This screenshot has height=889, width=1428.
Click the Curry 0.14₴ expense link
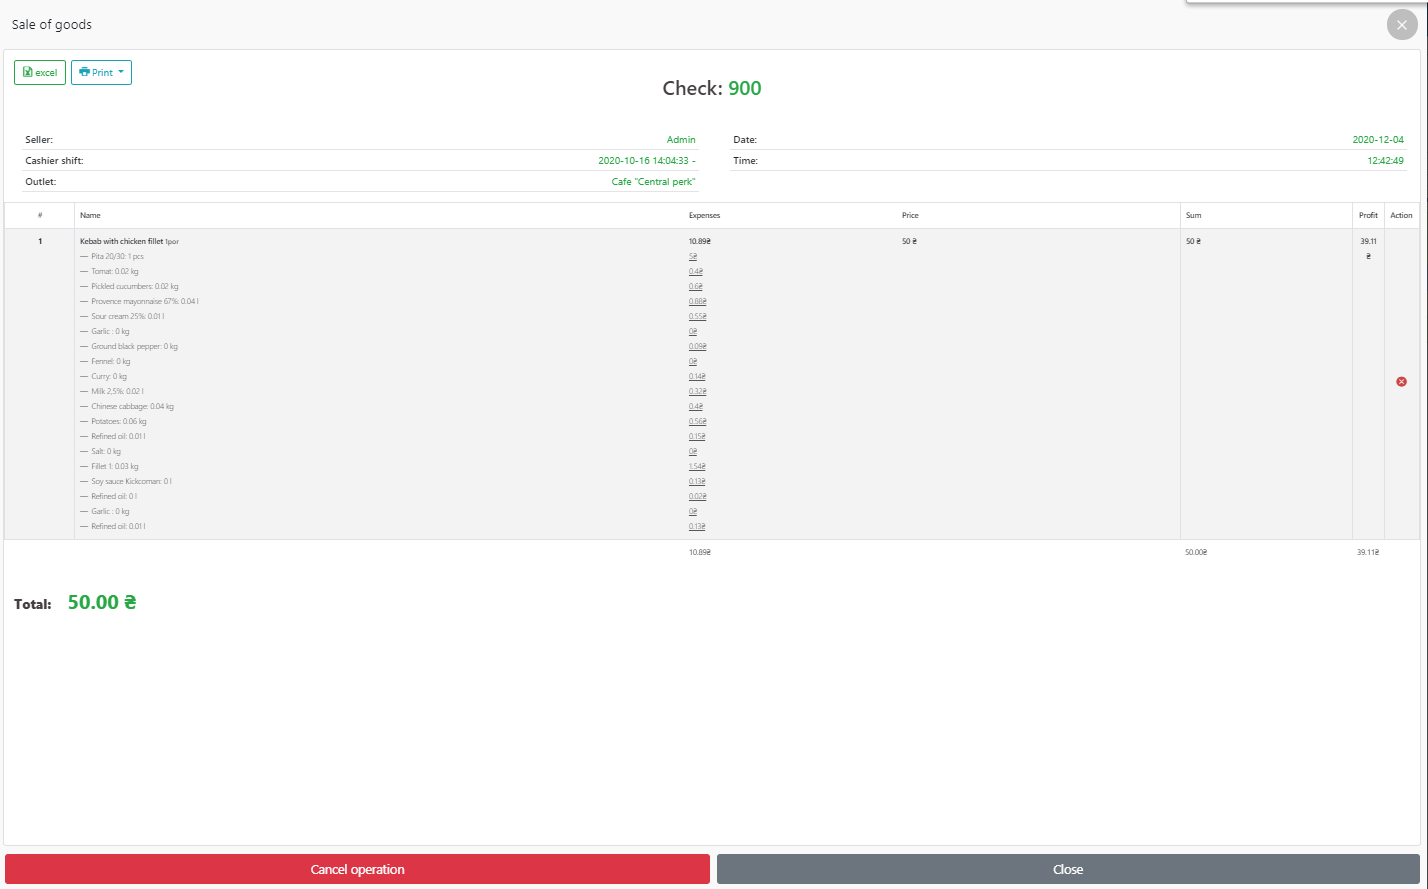[x=696, y=377]
